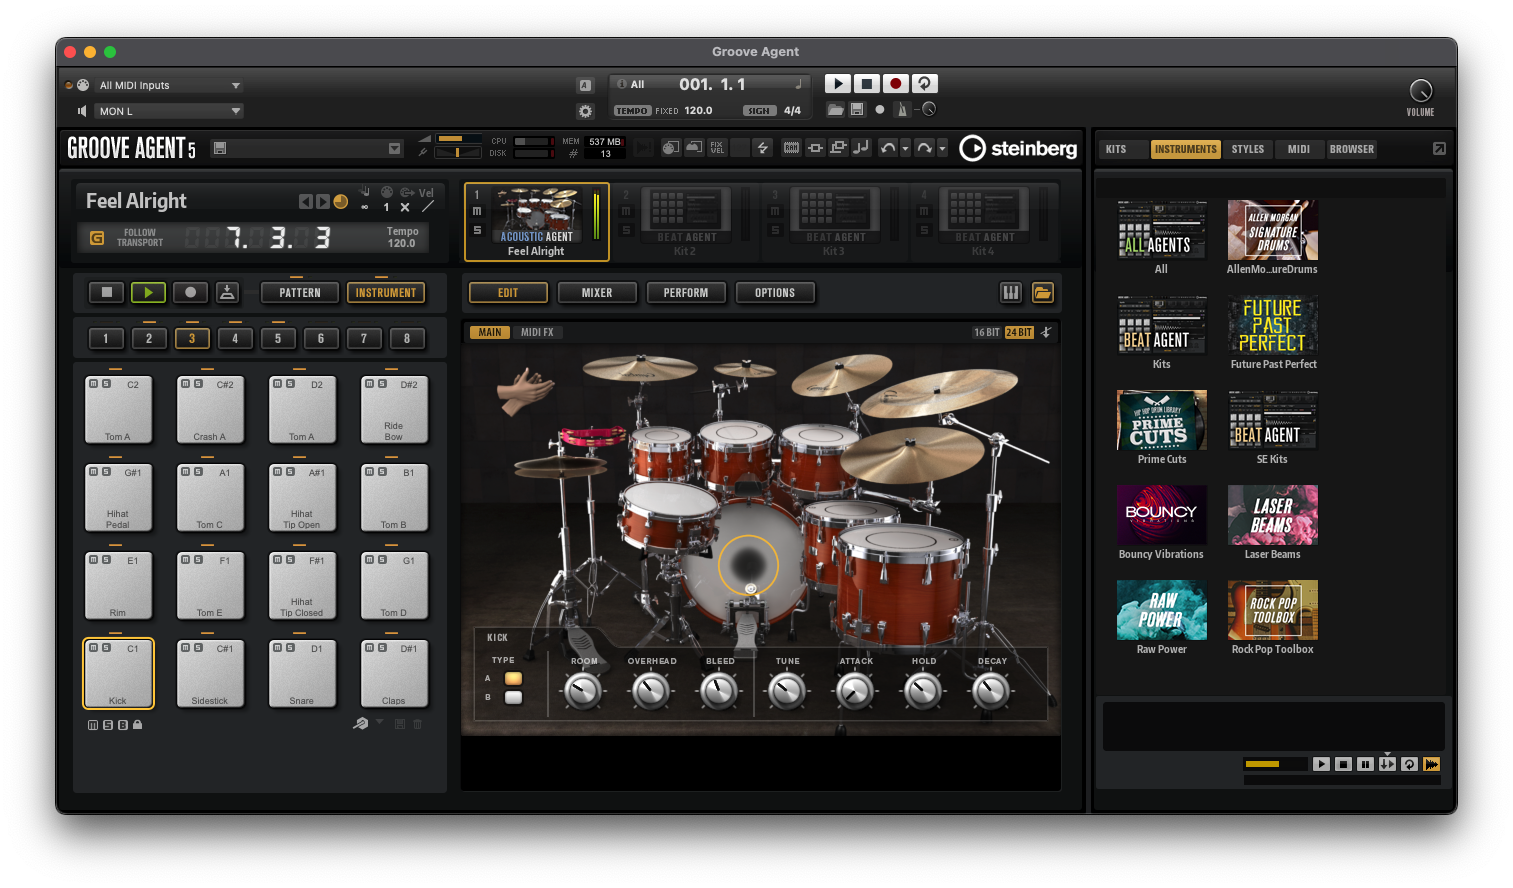Click the keyboard display icon next to OPTIONS

point(1011,292)
